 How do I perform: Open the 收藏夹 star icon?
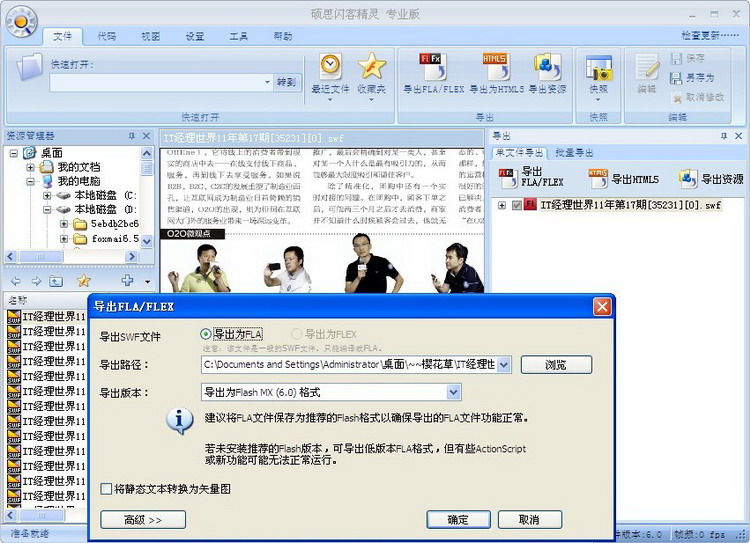(x=371, y=67)
